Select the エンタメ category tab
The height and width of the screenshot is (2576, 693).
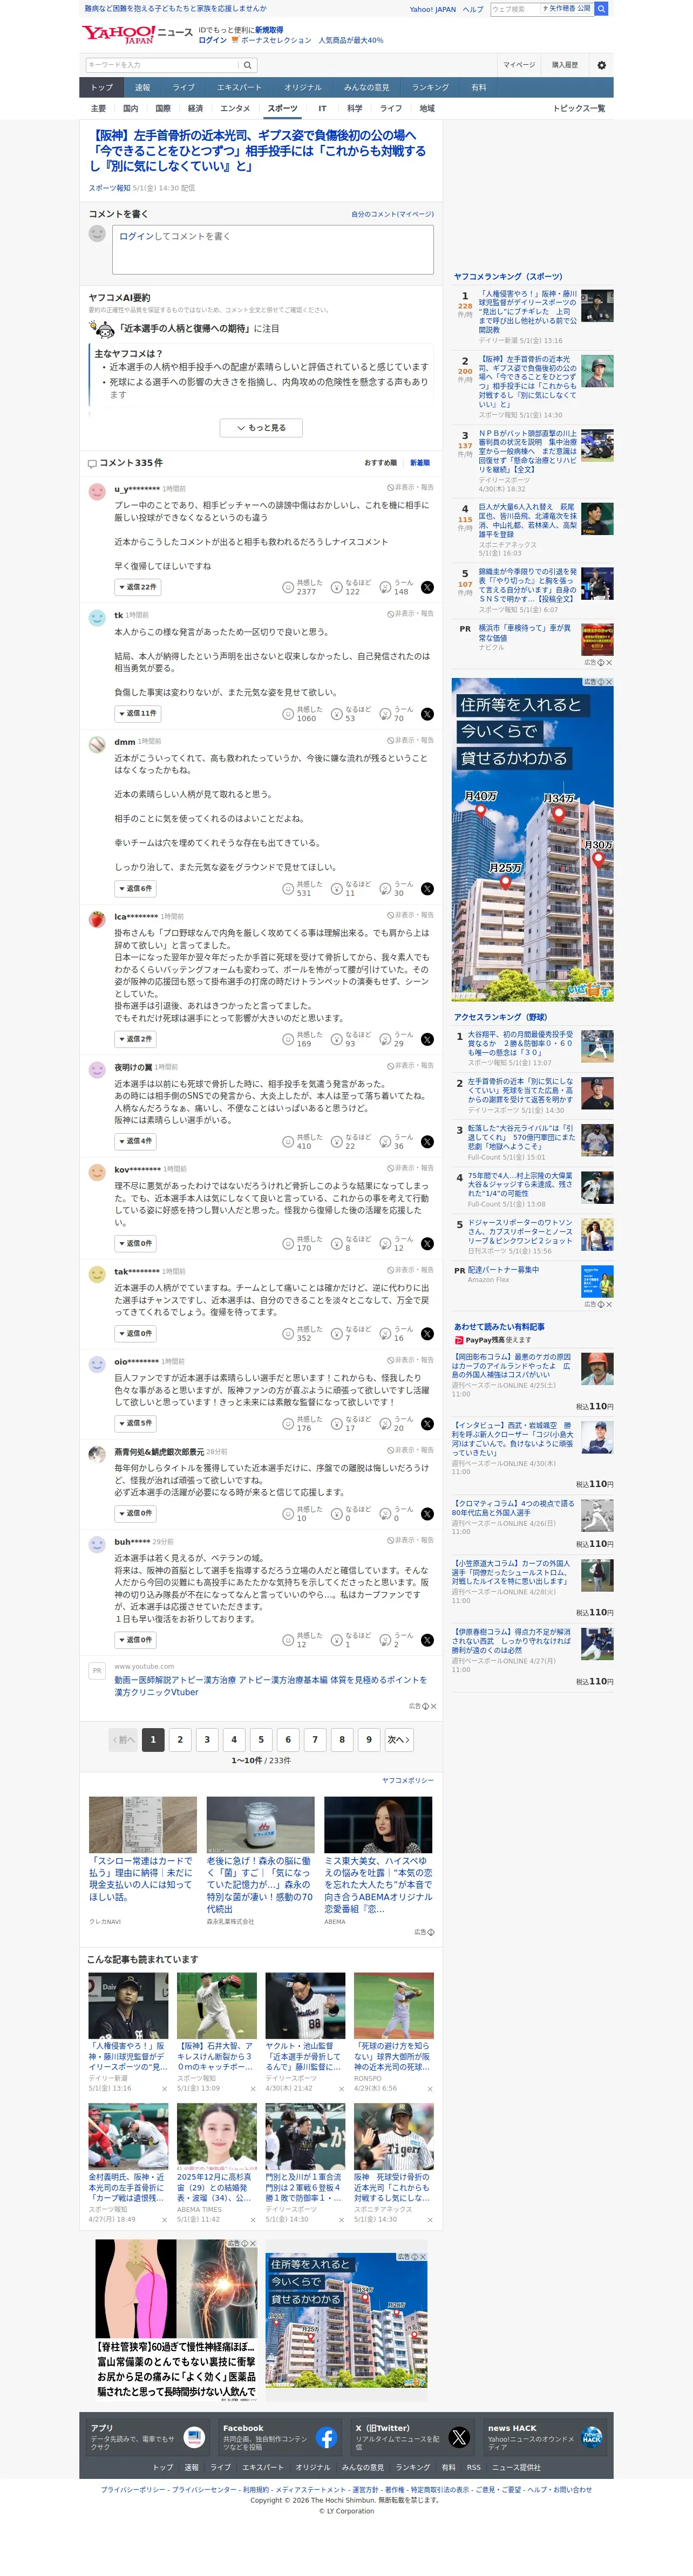(235, 108)
